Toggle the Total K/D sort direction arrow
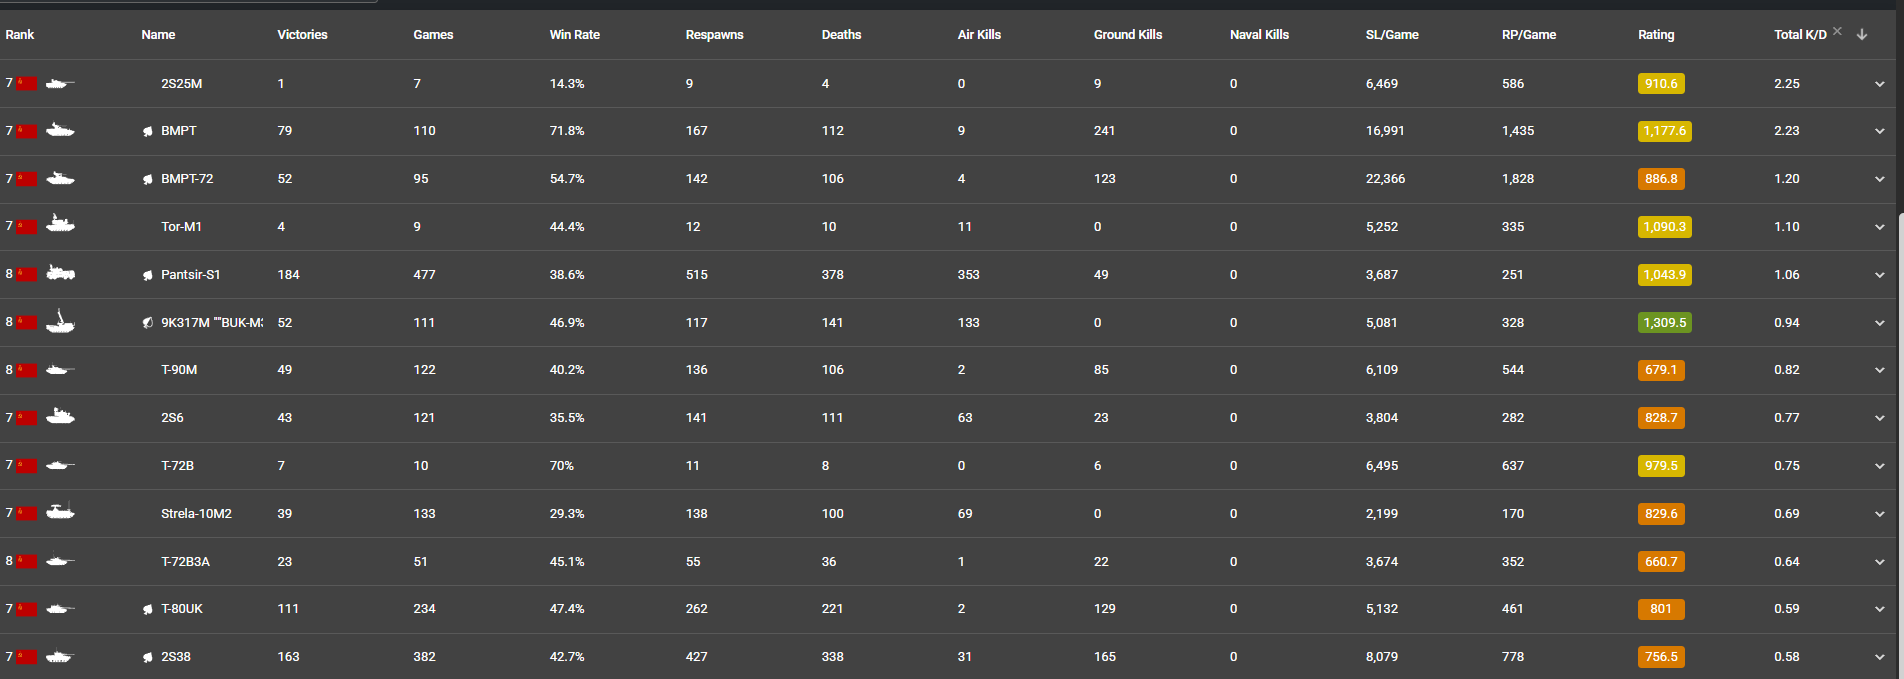 [1862, 34]
